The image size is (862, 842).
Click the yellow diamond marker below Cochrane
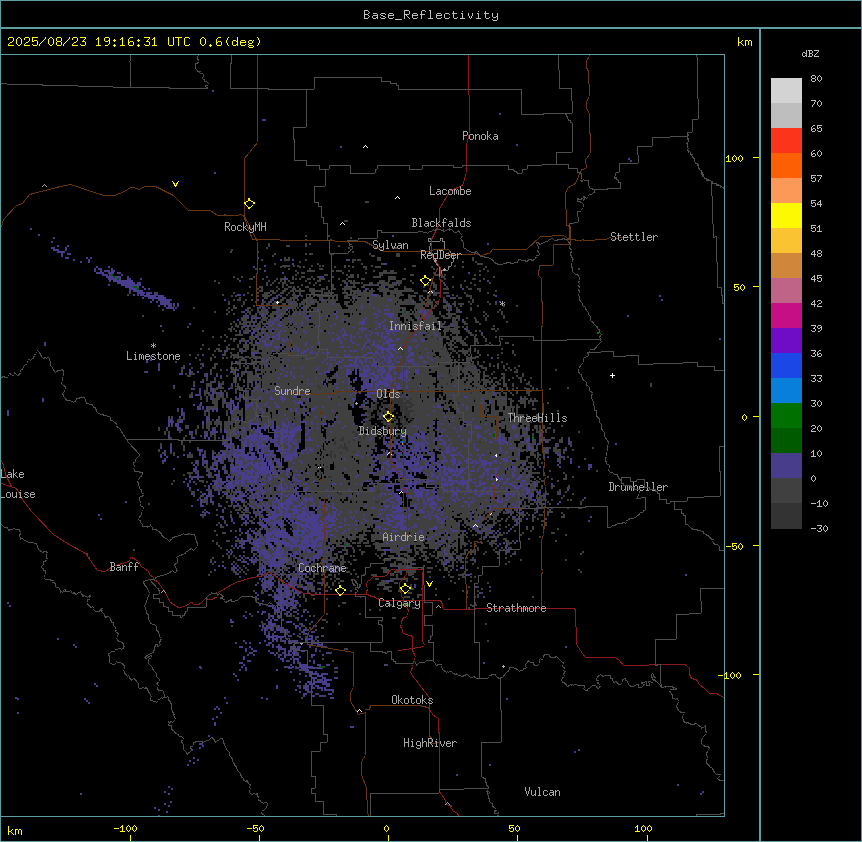(x=340, y=591)
